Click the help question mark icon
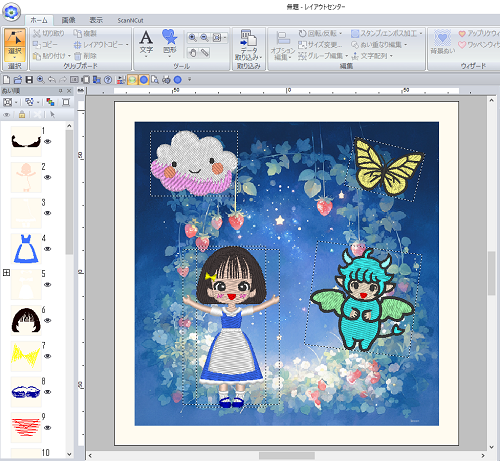The width and height of the screenshot is (500, 461). pos(108,79)
